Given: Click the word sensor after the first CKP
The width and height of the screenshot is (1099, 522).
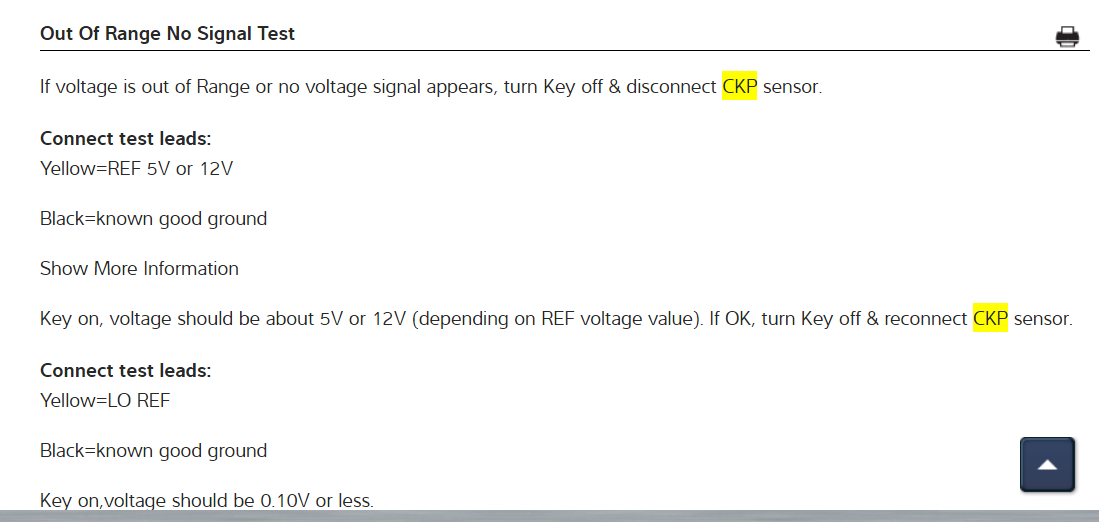Looking at the screenshot, I should point(792,87).
